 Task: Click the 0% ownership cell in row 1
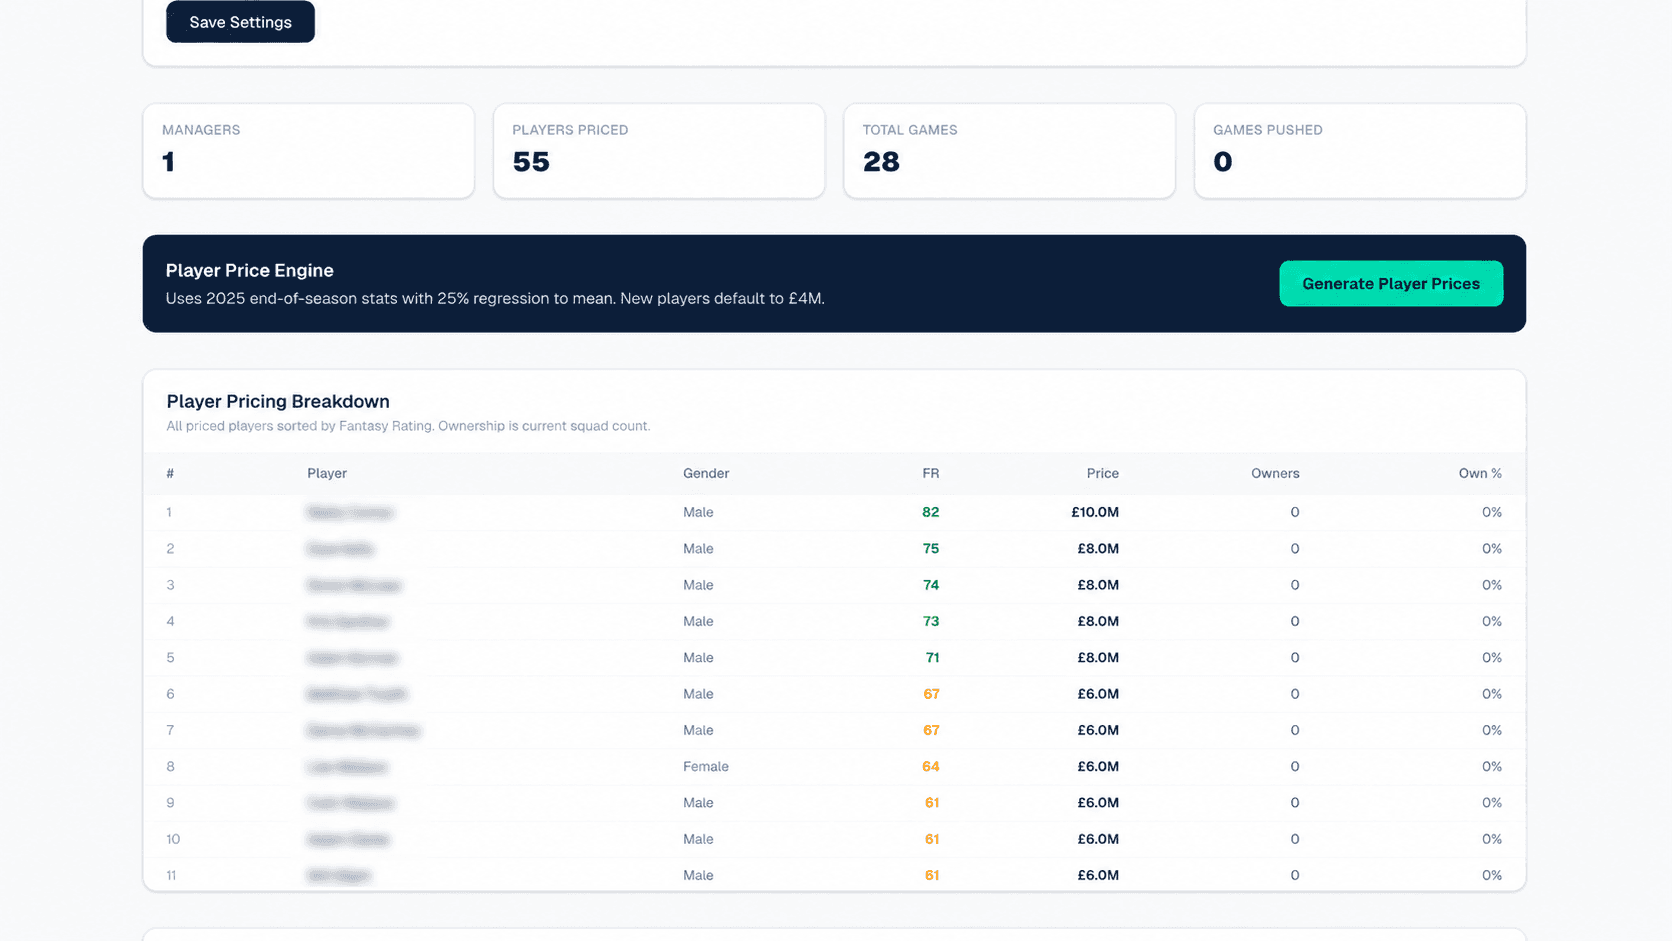[1492, 512]
